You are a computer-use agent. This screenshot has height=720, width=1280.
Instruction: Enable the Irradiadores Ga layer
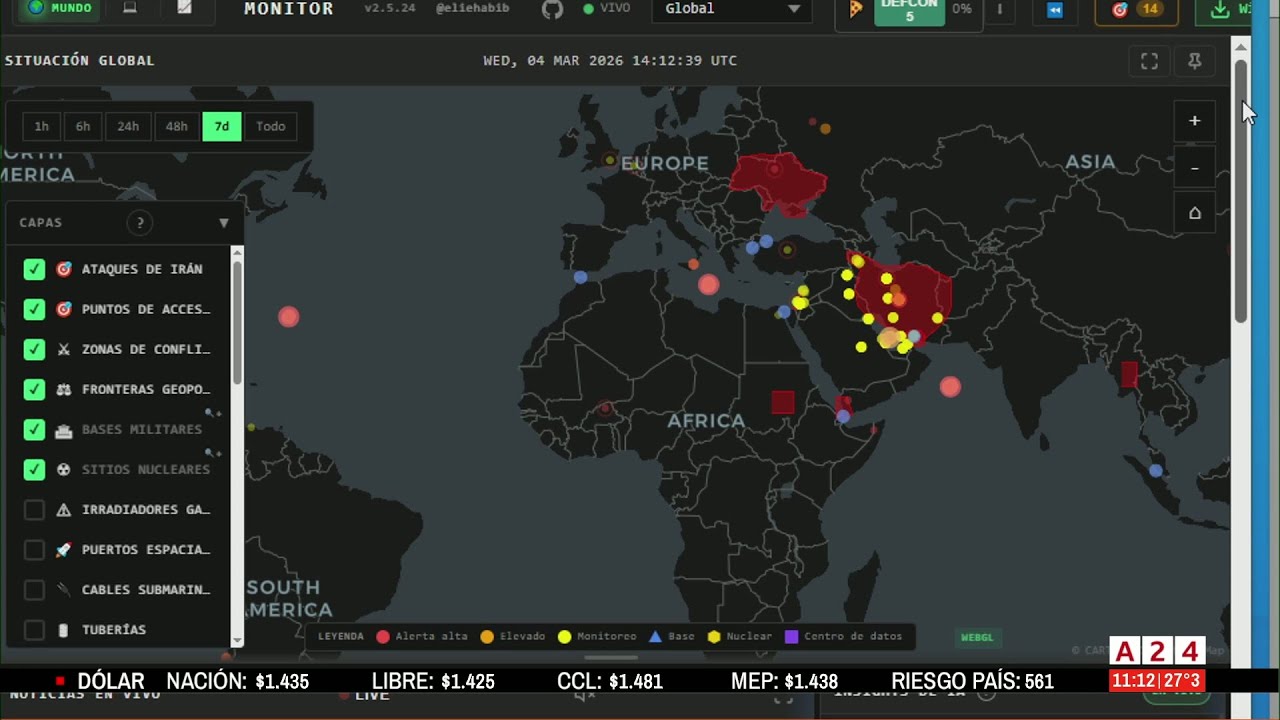34,510
